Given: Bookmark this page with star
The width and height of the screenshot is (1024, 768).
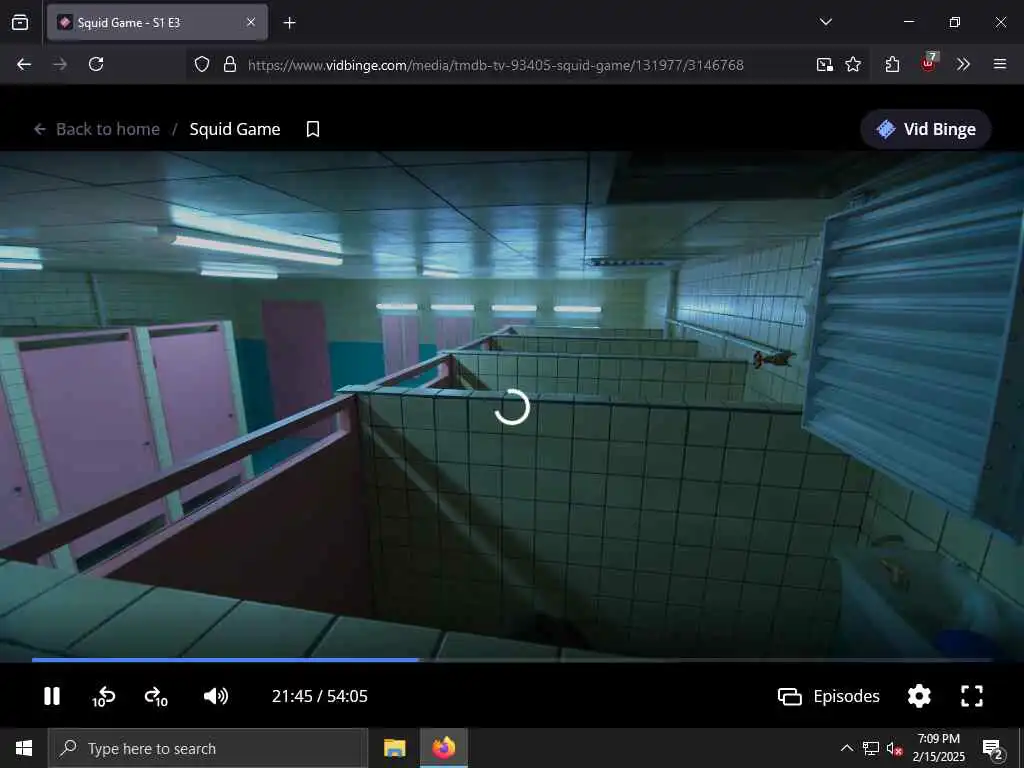Looking at the screenshot, I should [x=853, y=64].
